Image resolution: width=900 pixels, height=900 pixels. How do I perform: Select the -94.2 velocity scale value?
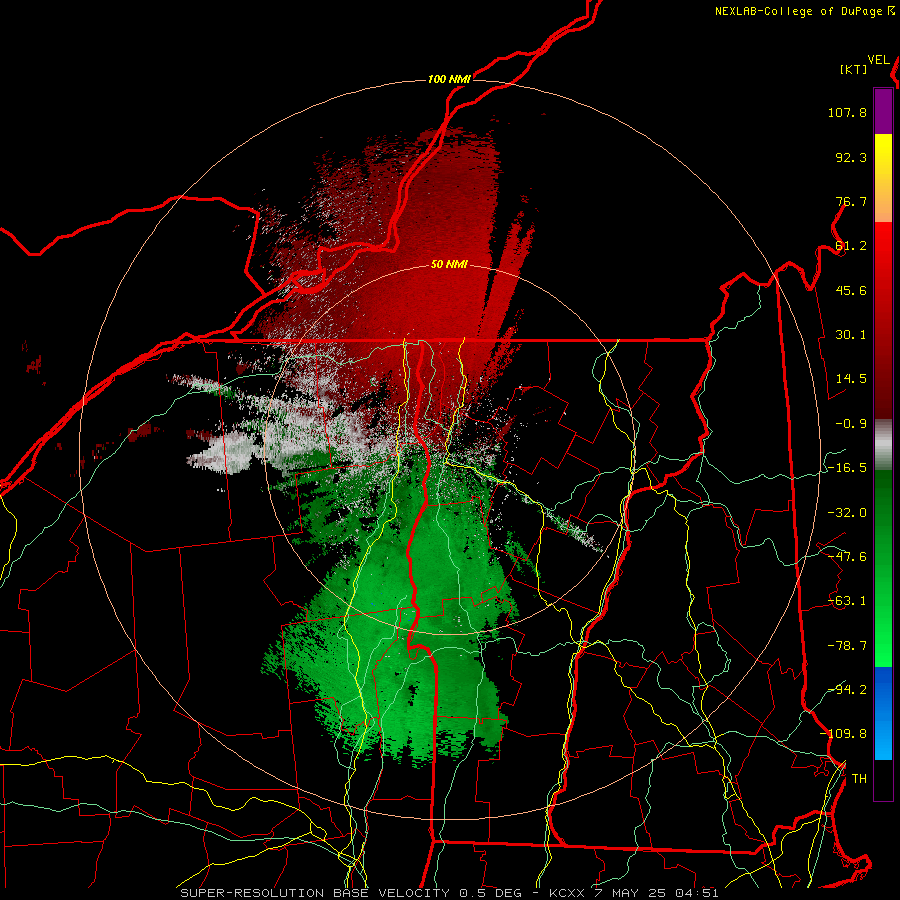click(847, 690)
